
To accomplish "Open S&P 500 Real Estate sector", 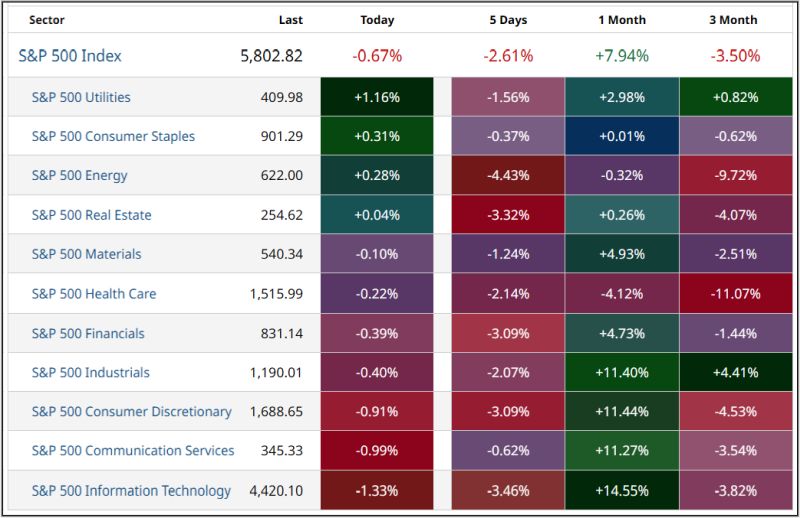I will (91, 215).
